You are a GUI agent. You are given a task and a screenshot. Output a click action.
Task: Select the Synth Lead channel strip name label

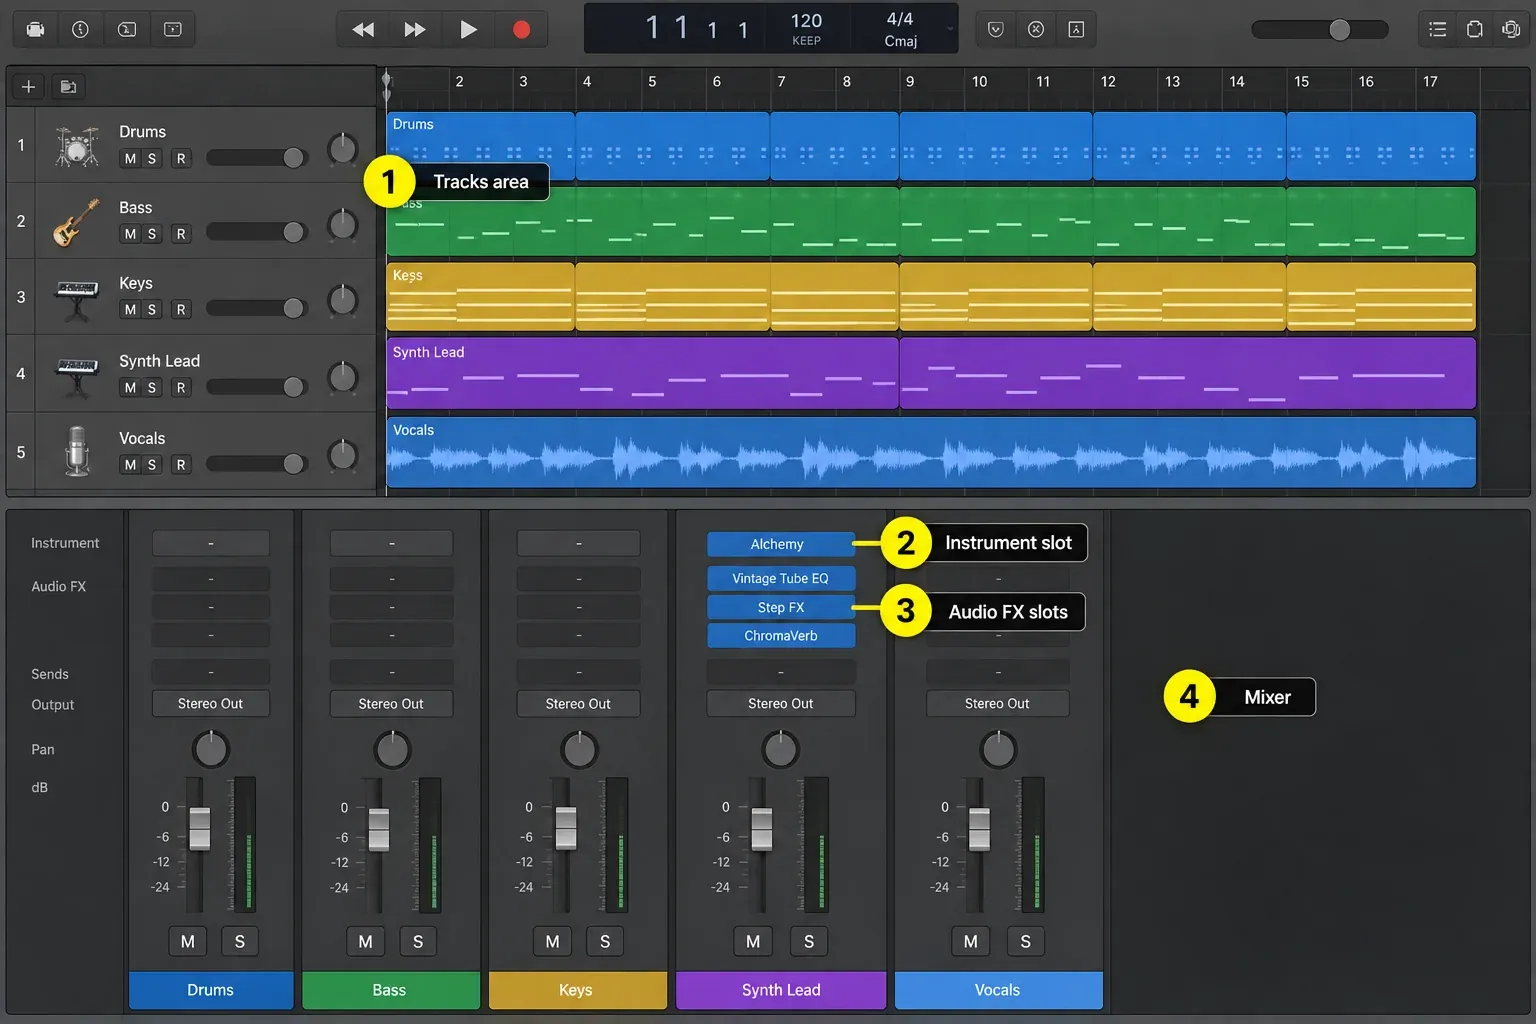pyautogui.click(x=781, y=990)
